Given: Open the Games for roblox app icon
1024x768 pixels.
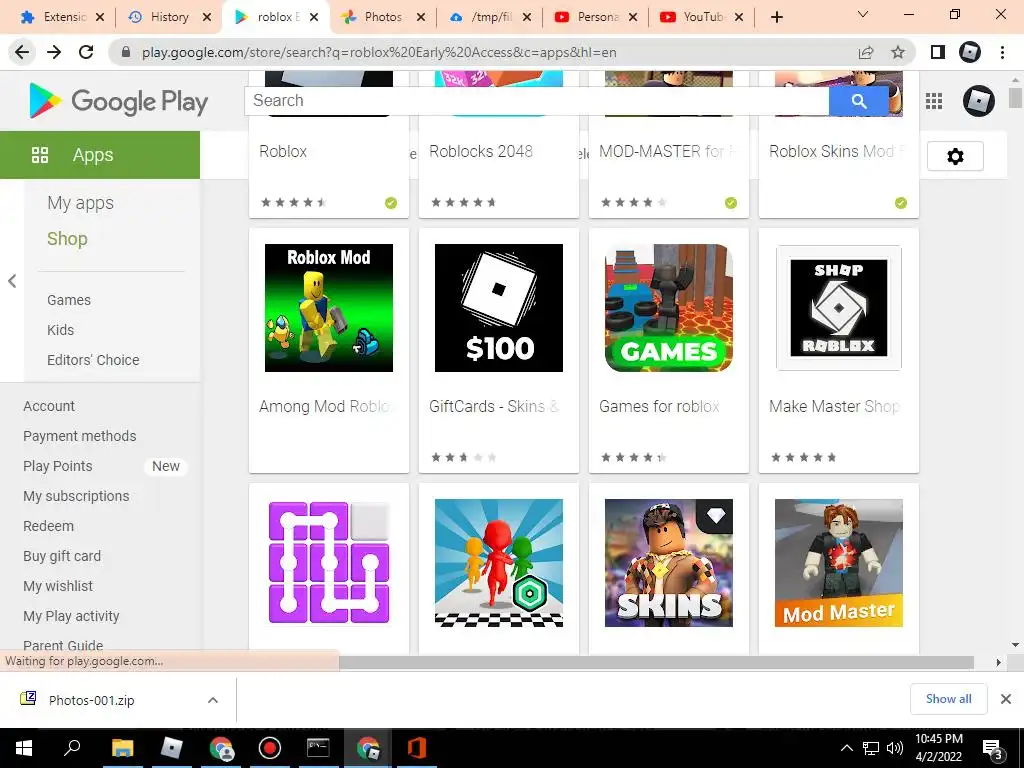Looking at the screenshot, I should coord(669,308).
